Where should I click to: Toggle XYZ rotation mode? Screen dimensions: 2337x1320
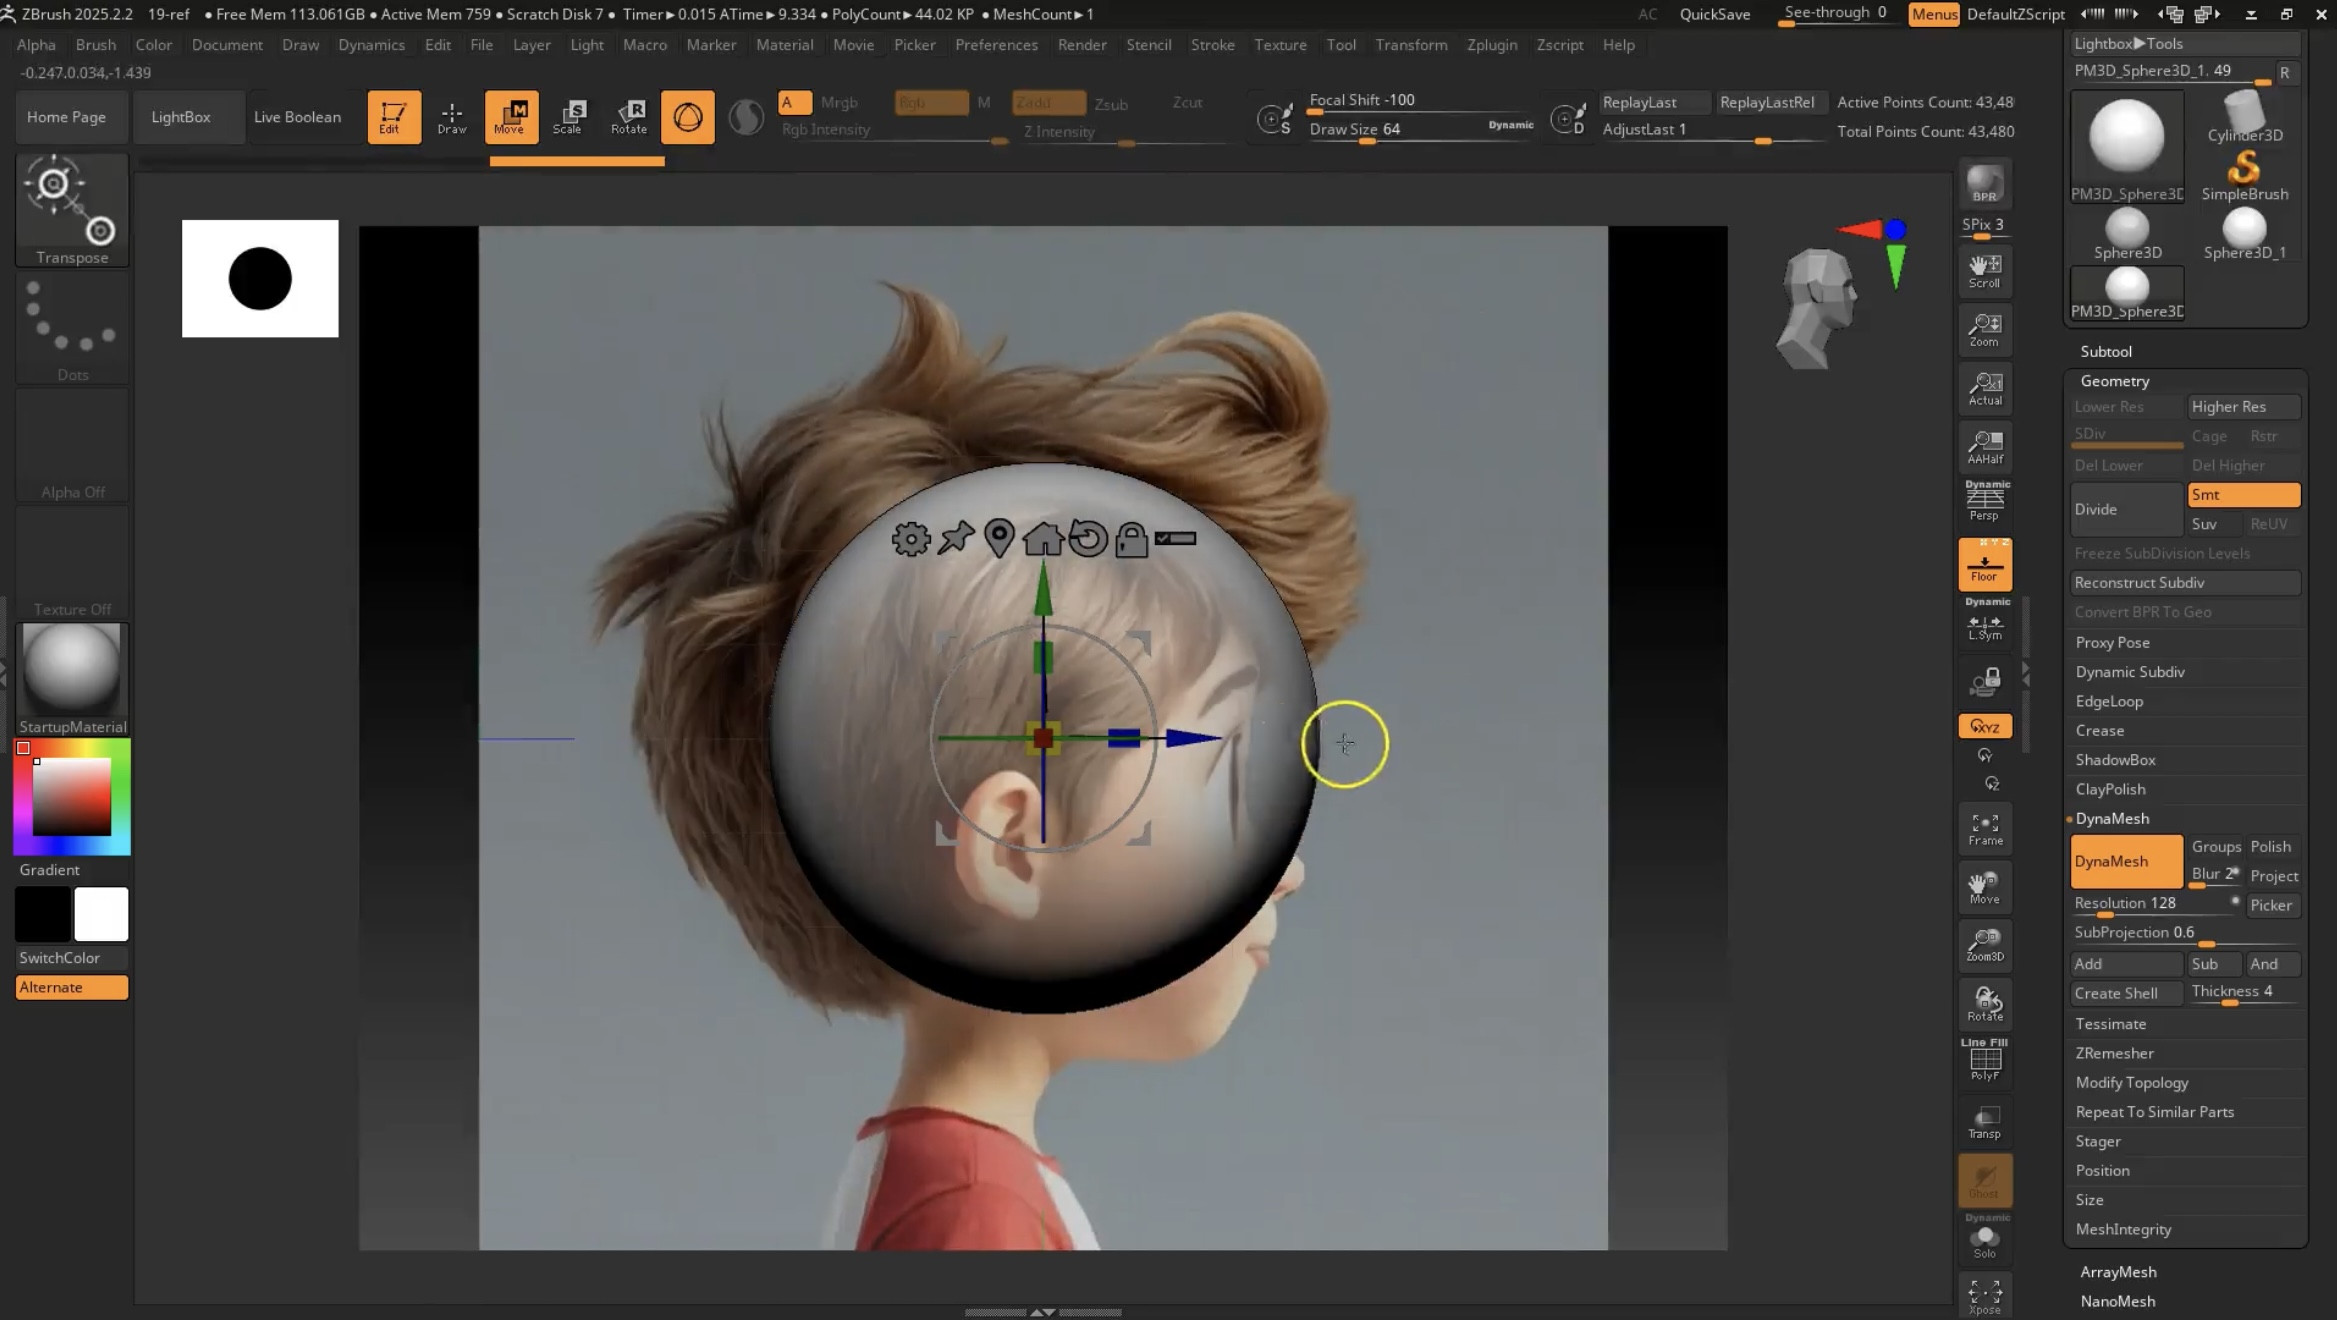point(1985,727)
